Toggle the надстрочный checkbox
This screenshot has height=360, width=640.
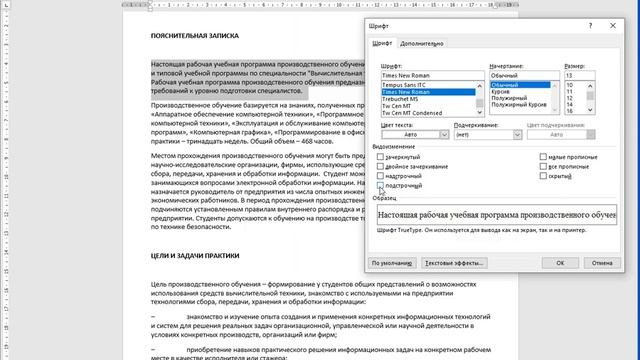click(380, 176)
